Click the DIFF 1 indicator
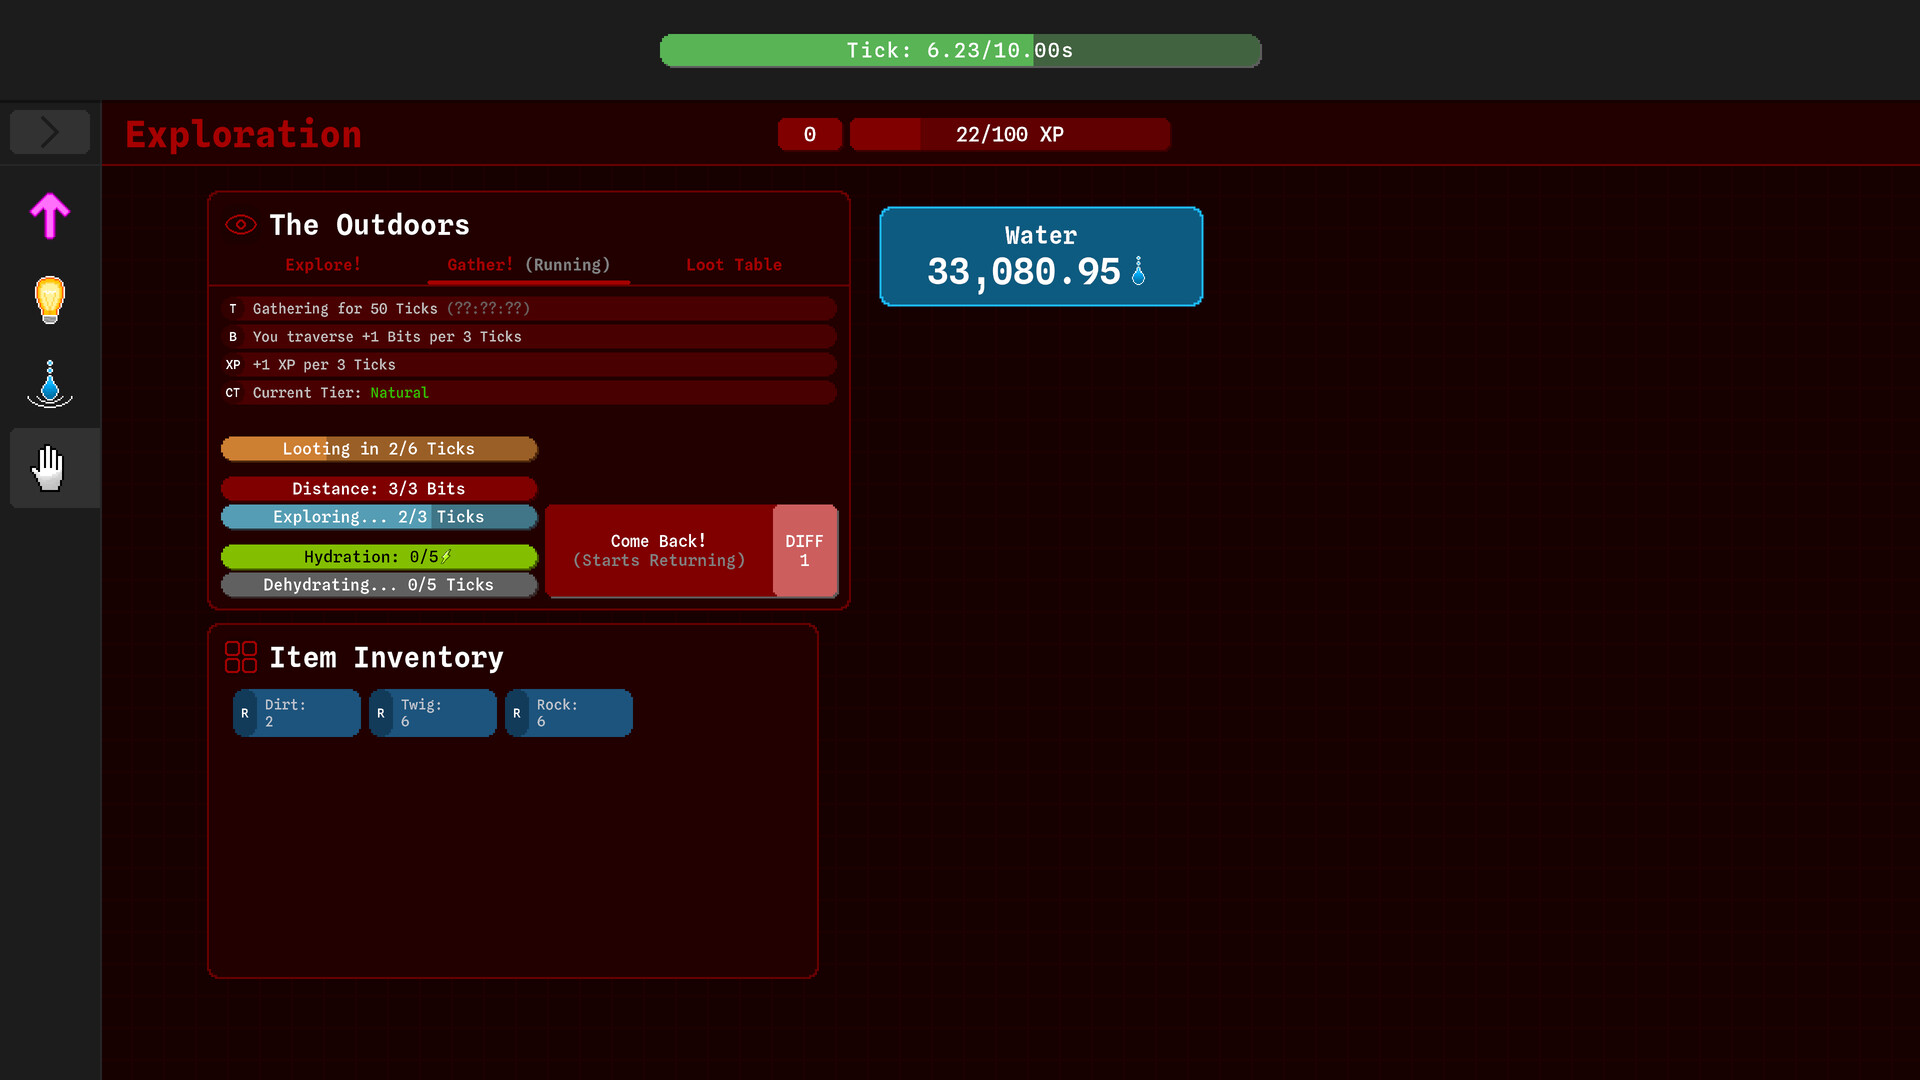This screenshot has width=1920, height=1080. pyautogui.click(x=805, y=551)
